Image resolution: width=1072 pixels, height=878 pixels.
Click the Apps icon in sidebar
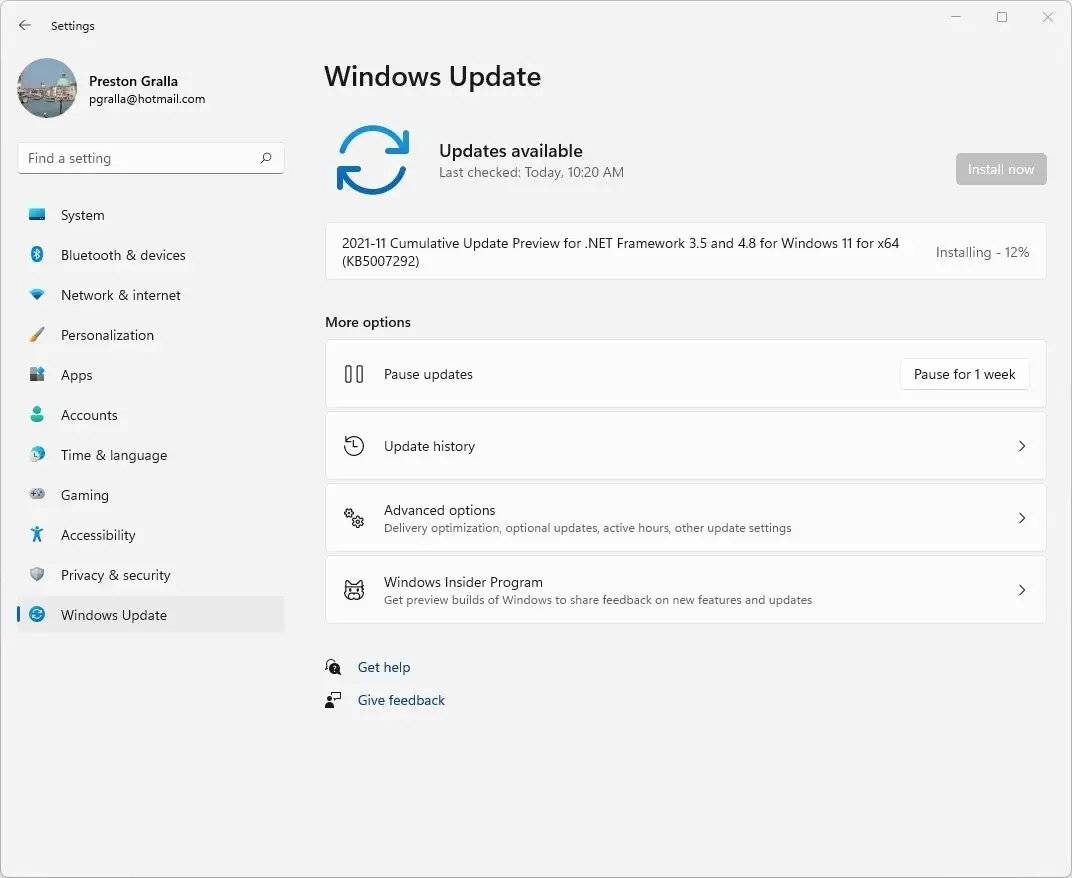coord(37,374)
